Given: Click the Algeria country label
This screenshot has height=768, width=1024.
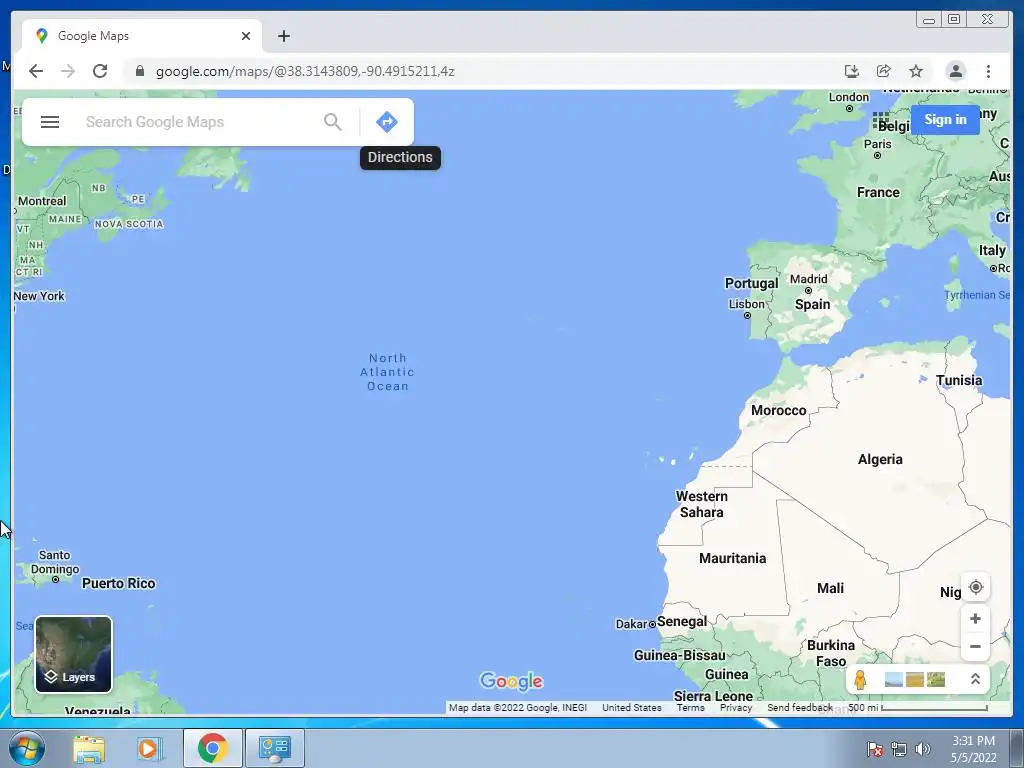Looking at the screenshot, I should click(880, 459).
